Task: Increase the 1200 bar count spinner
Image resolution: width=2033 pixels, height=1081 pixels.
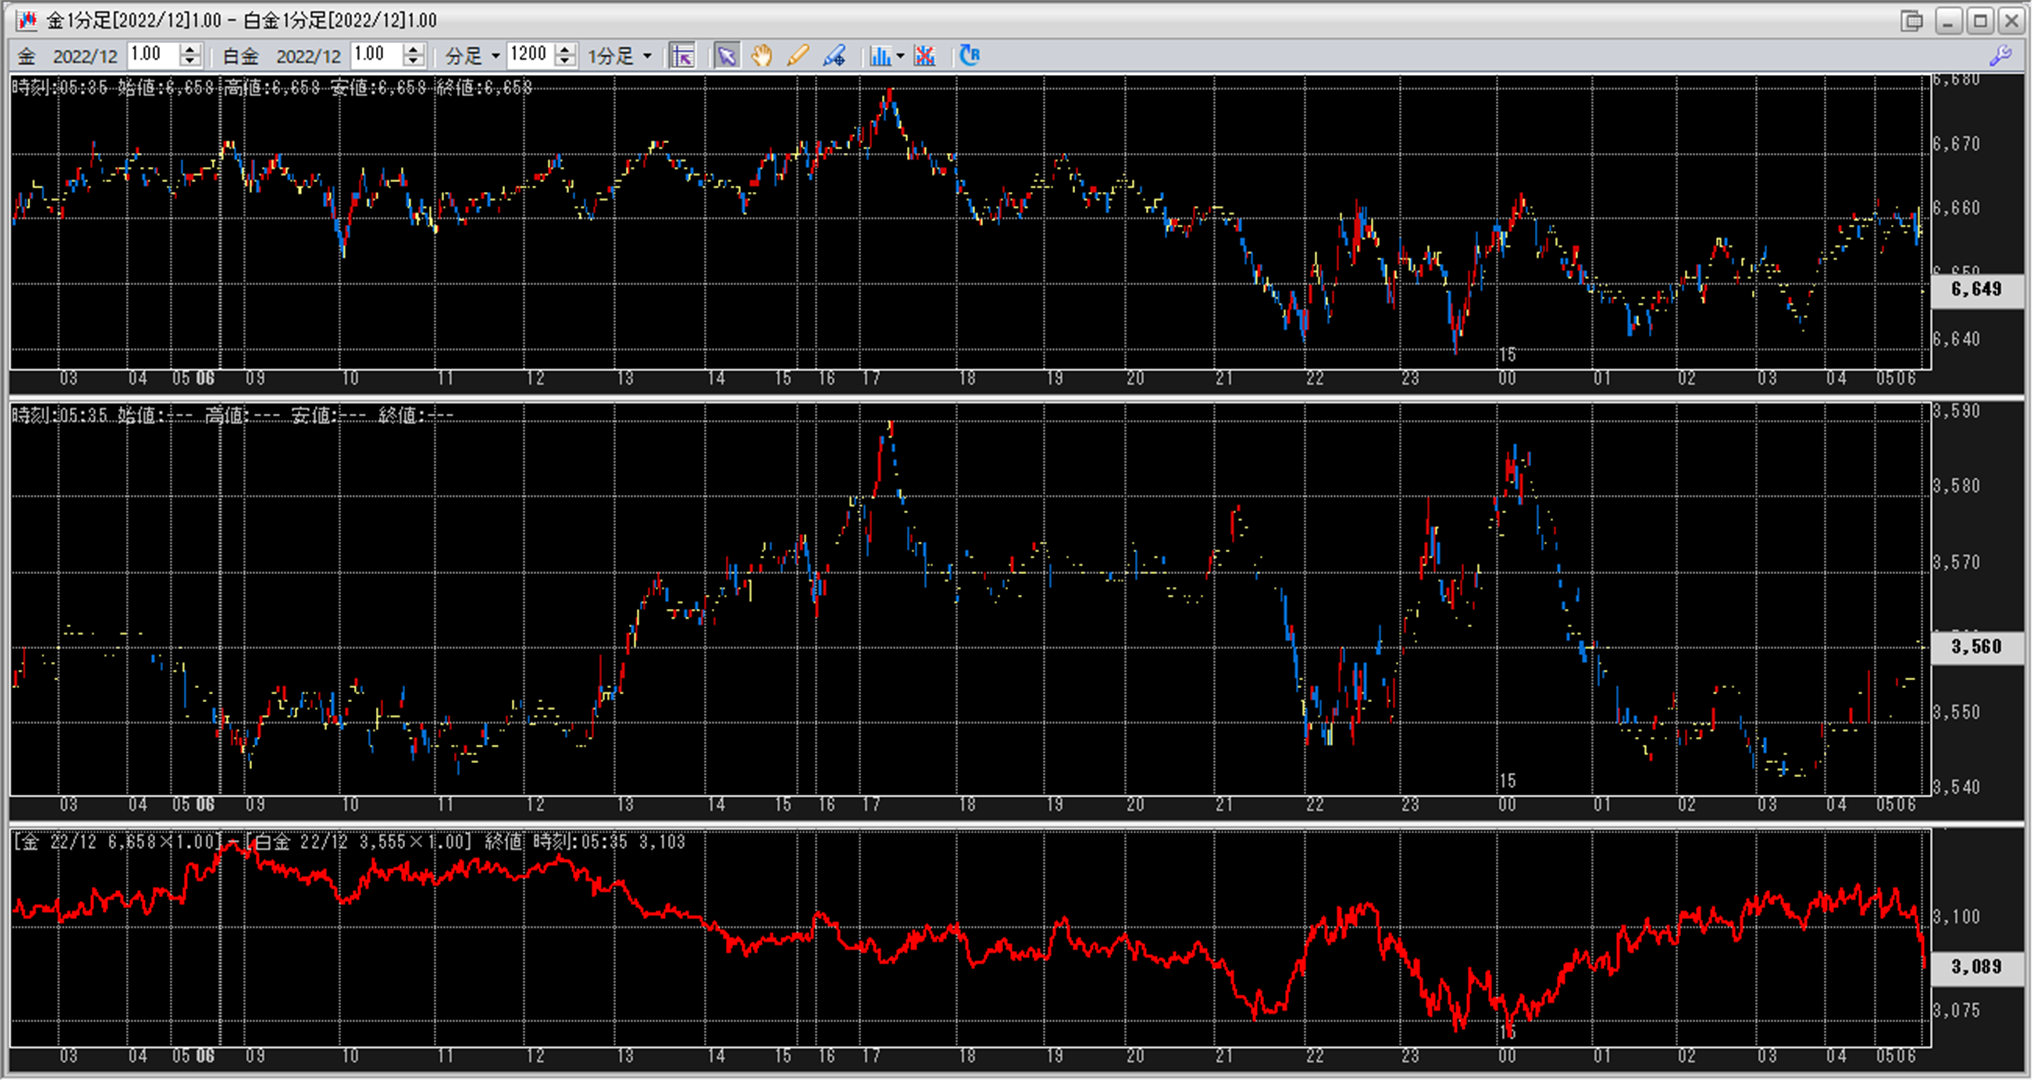Action: point(566,49)
